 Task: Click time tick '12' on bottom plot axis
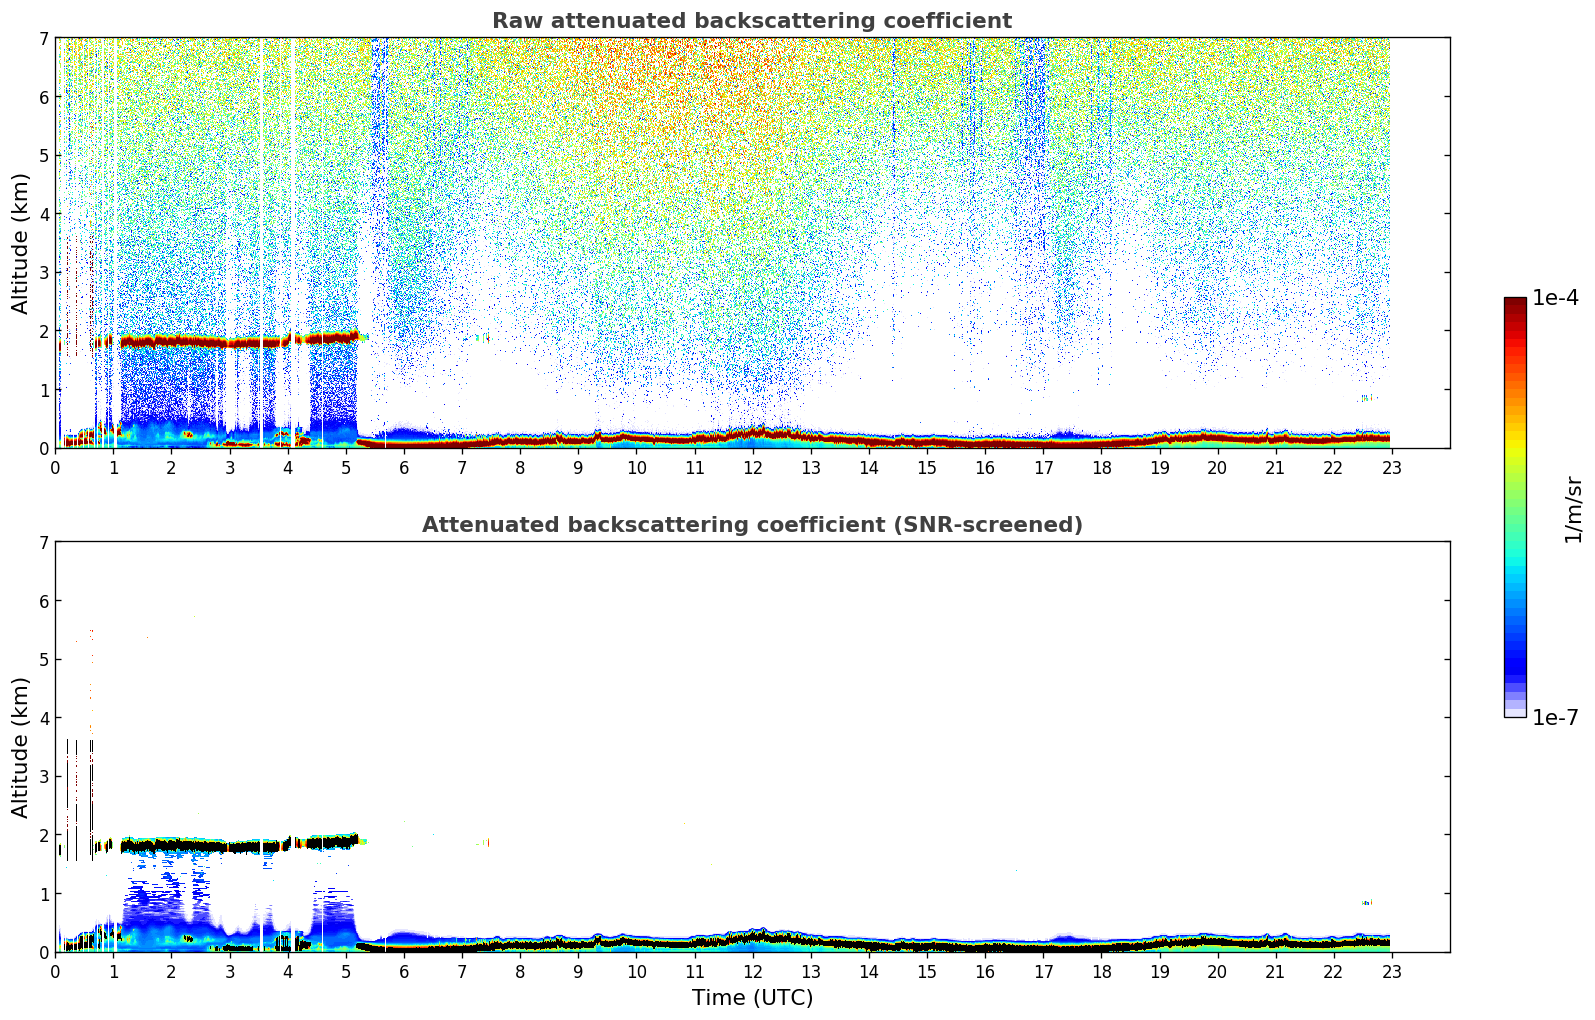point(752,971)
